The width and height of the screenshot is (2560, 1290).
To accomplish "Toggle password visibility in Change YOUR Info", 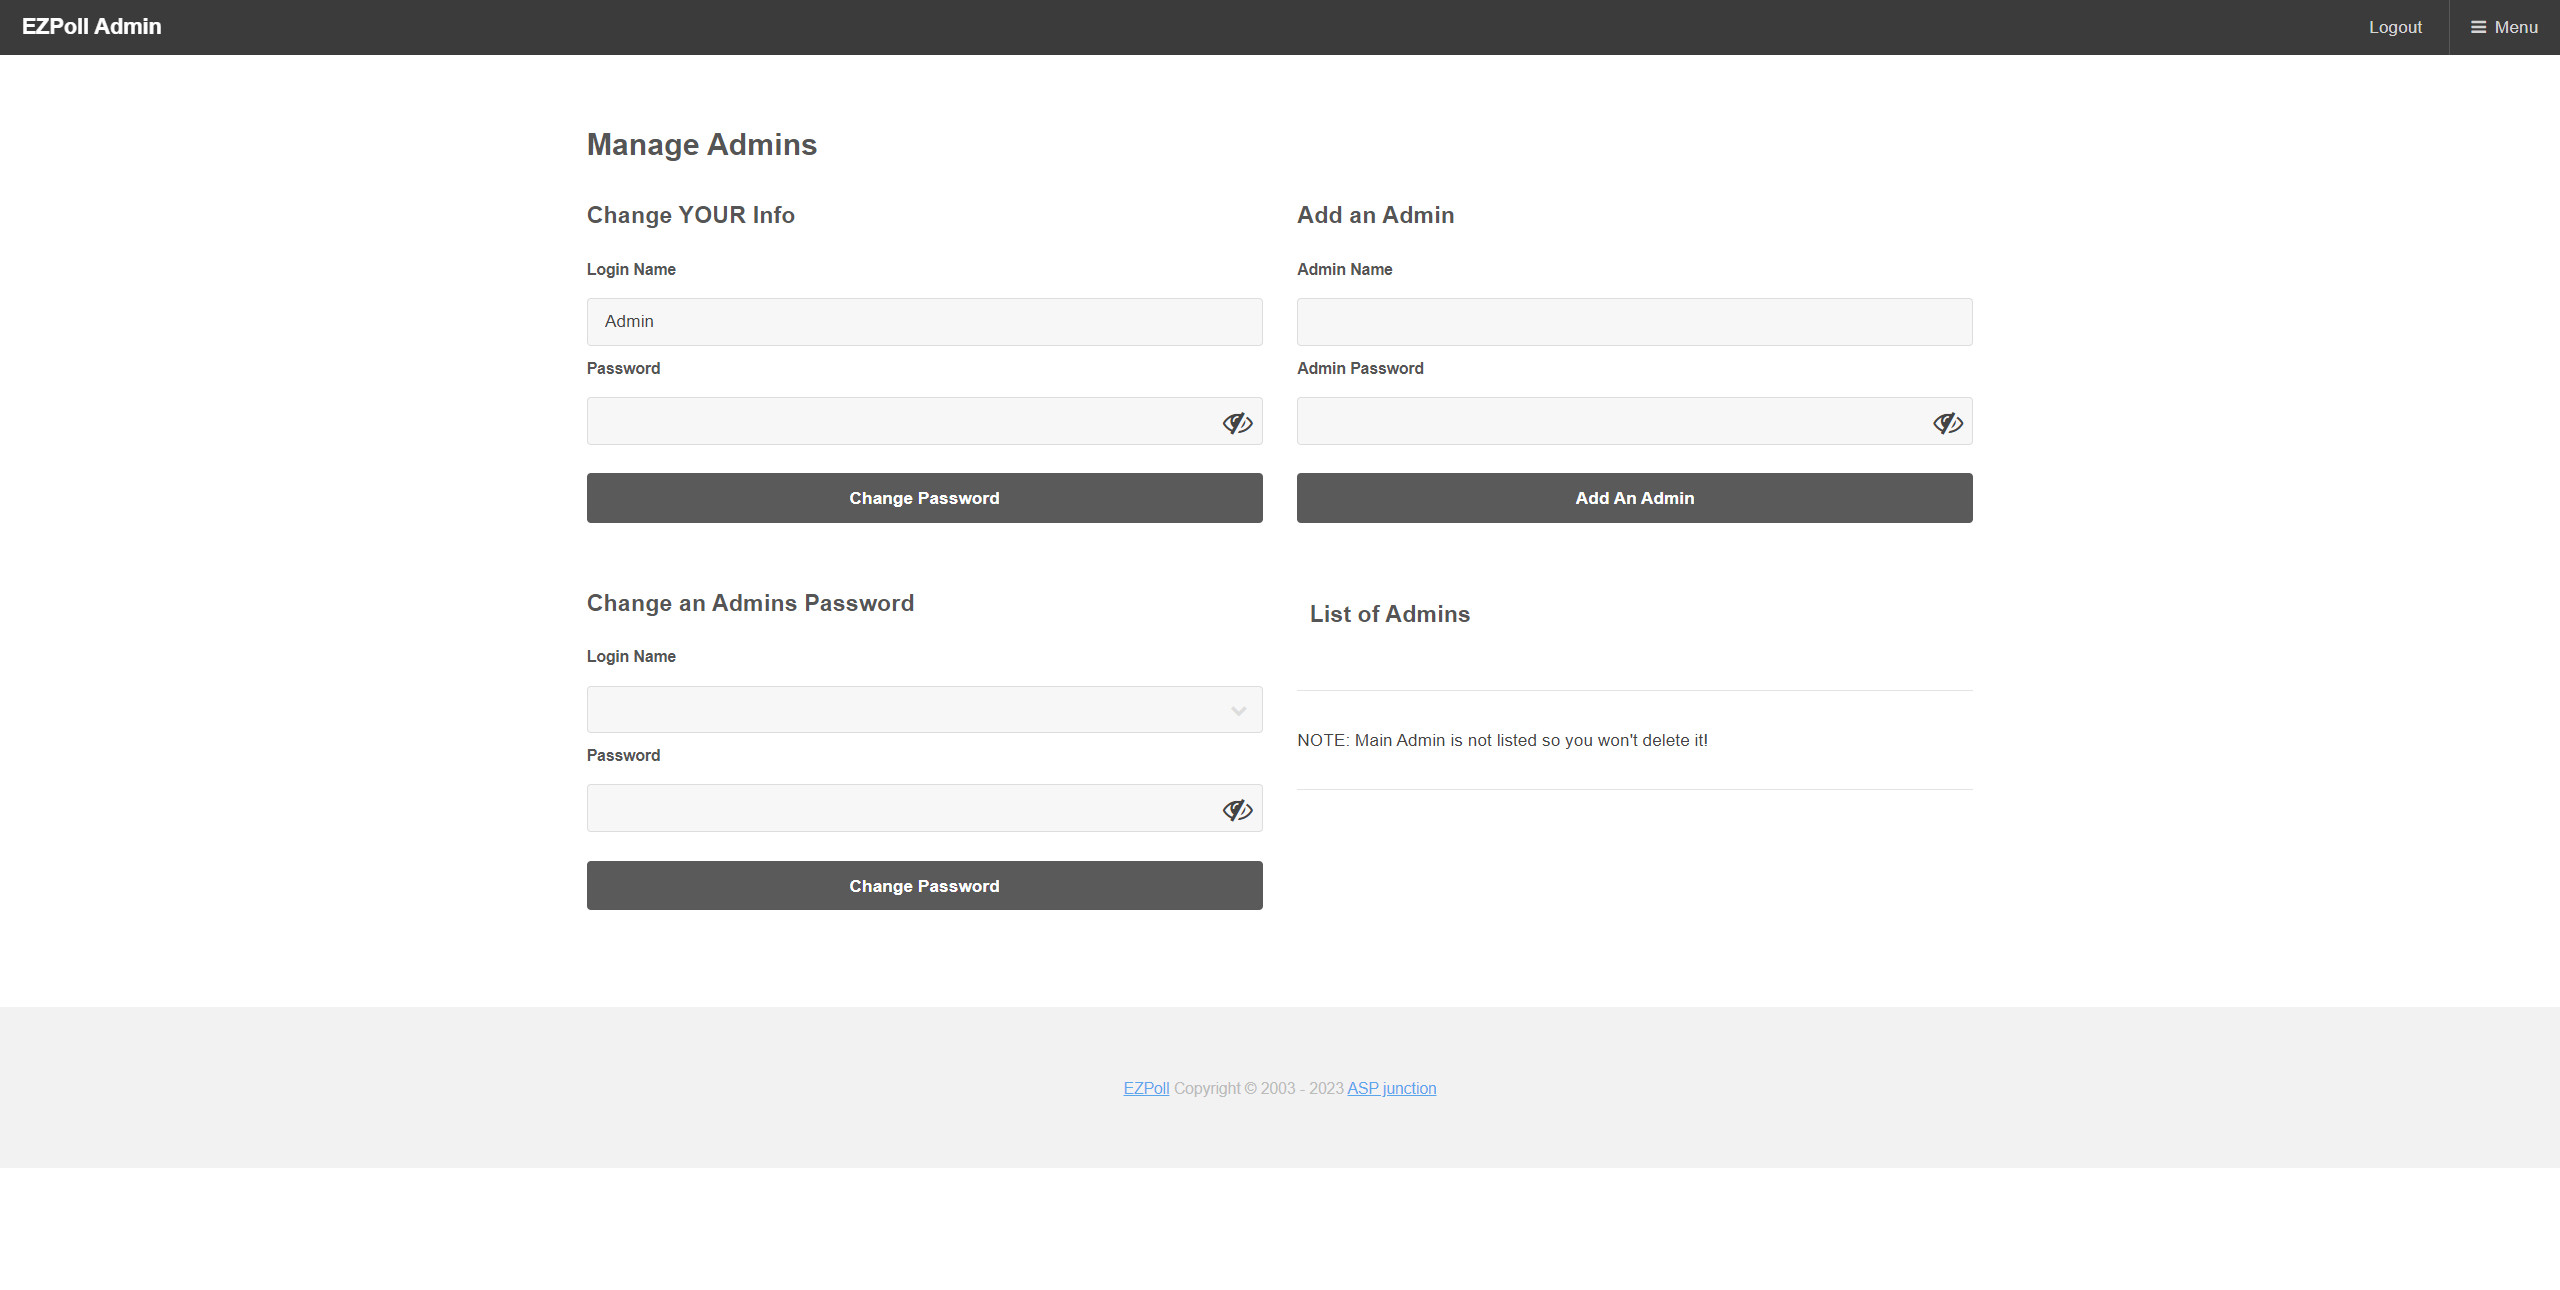I will pos(1237,423).
